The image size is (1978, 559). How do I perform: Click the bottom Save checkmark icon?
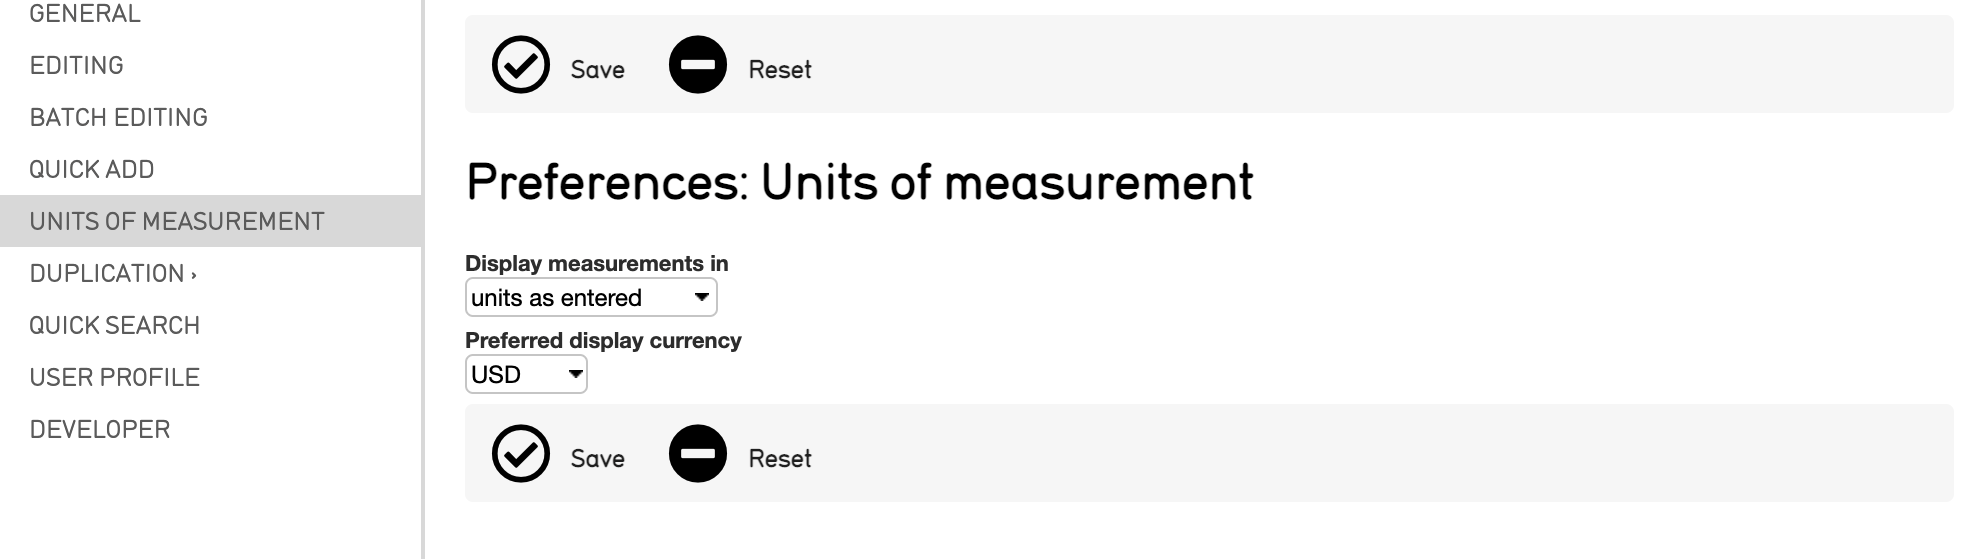(521, 455)
